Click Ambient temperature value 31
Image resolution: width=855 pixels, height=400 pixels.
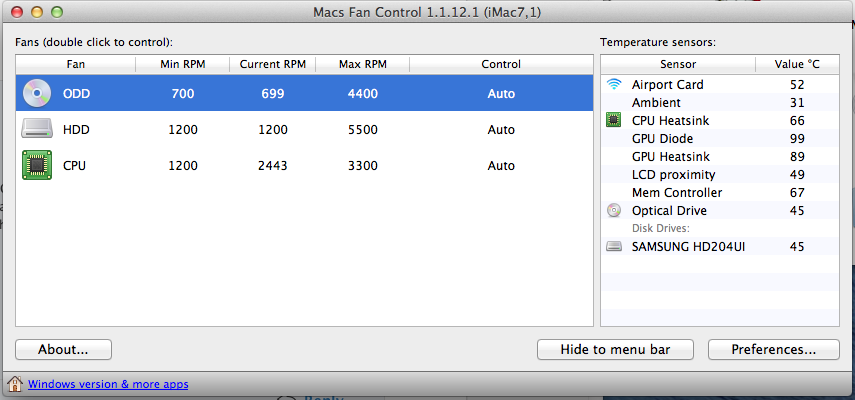click(x=797, y=102)
